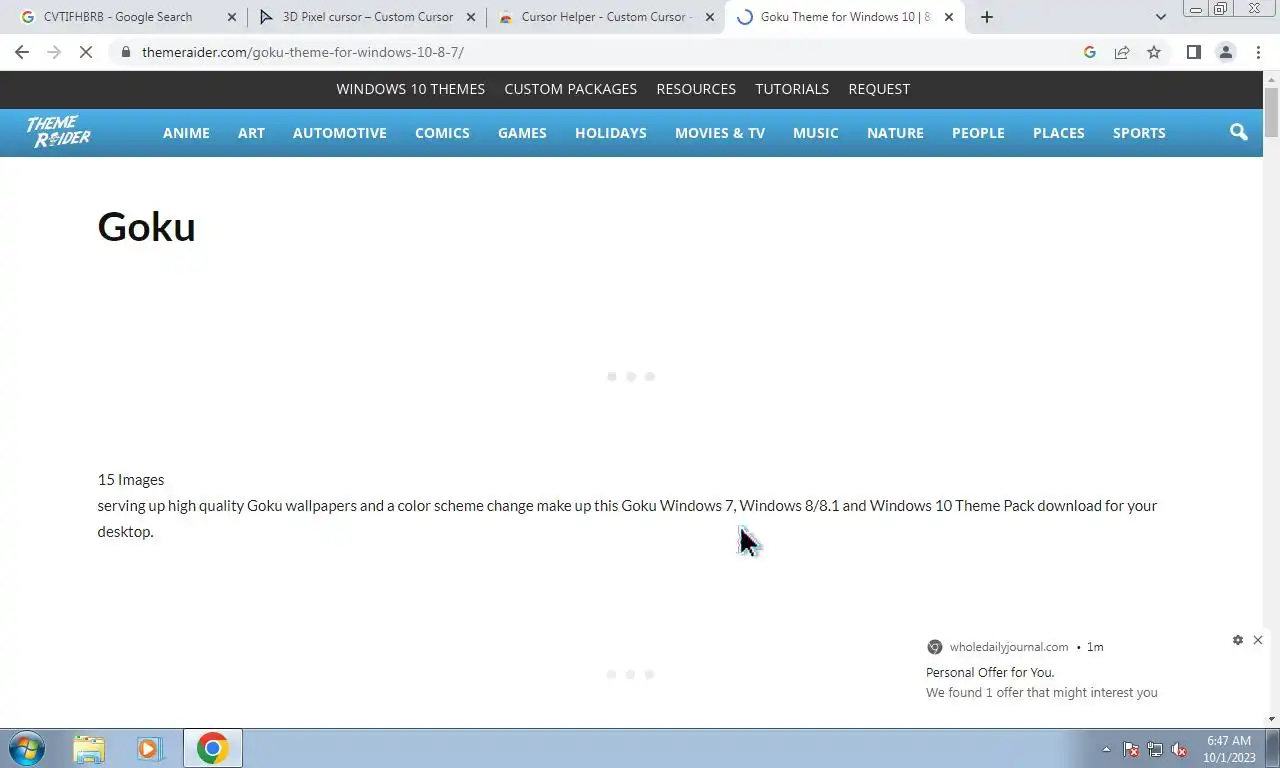This screenshot has height=768, width=1280.
Task: Open the tab search dropdown
Action: 1161,17
